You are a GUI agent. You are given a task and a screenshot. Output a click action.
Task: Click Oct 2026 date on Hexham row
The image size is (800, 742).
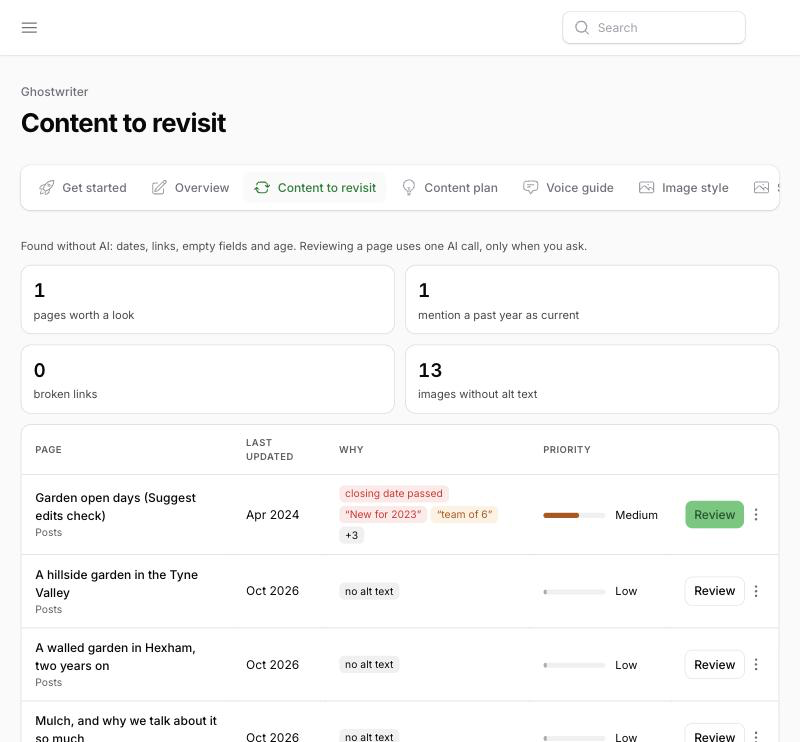click(x=272, y=665)
